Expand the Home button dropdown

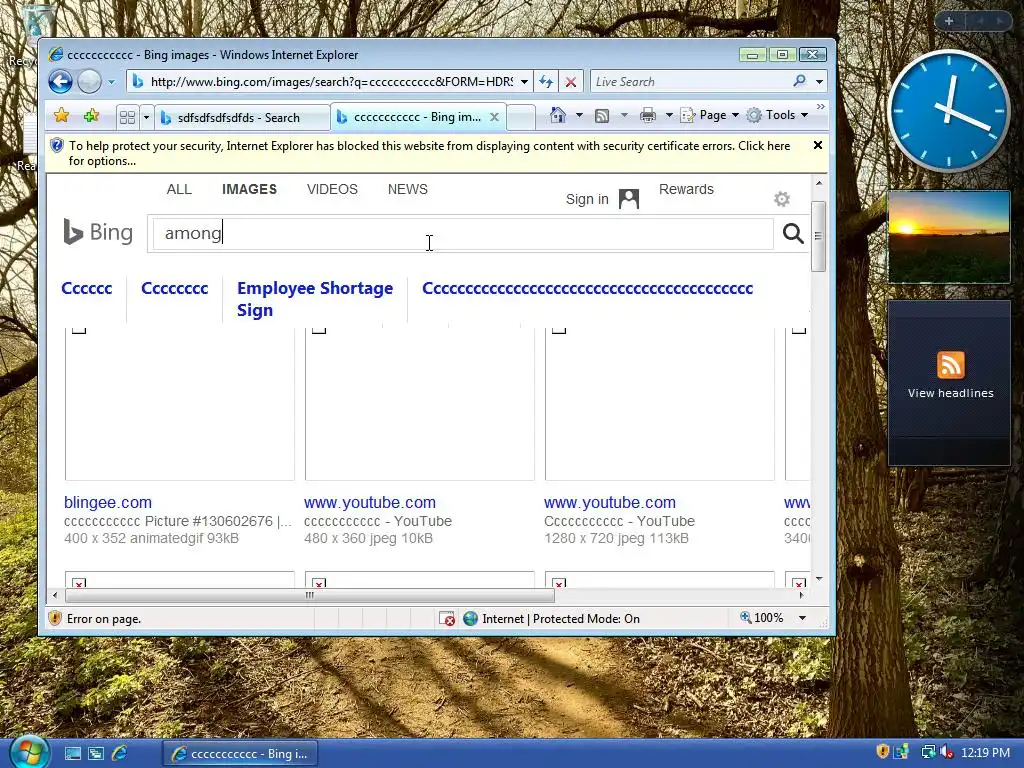click(x=579, y=115)
